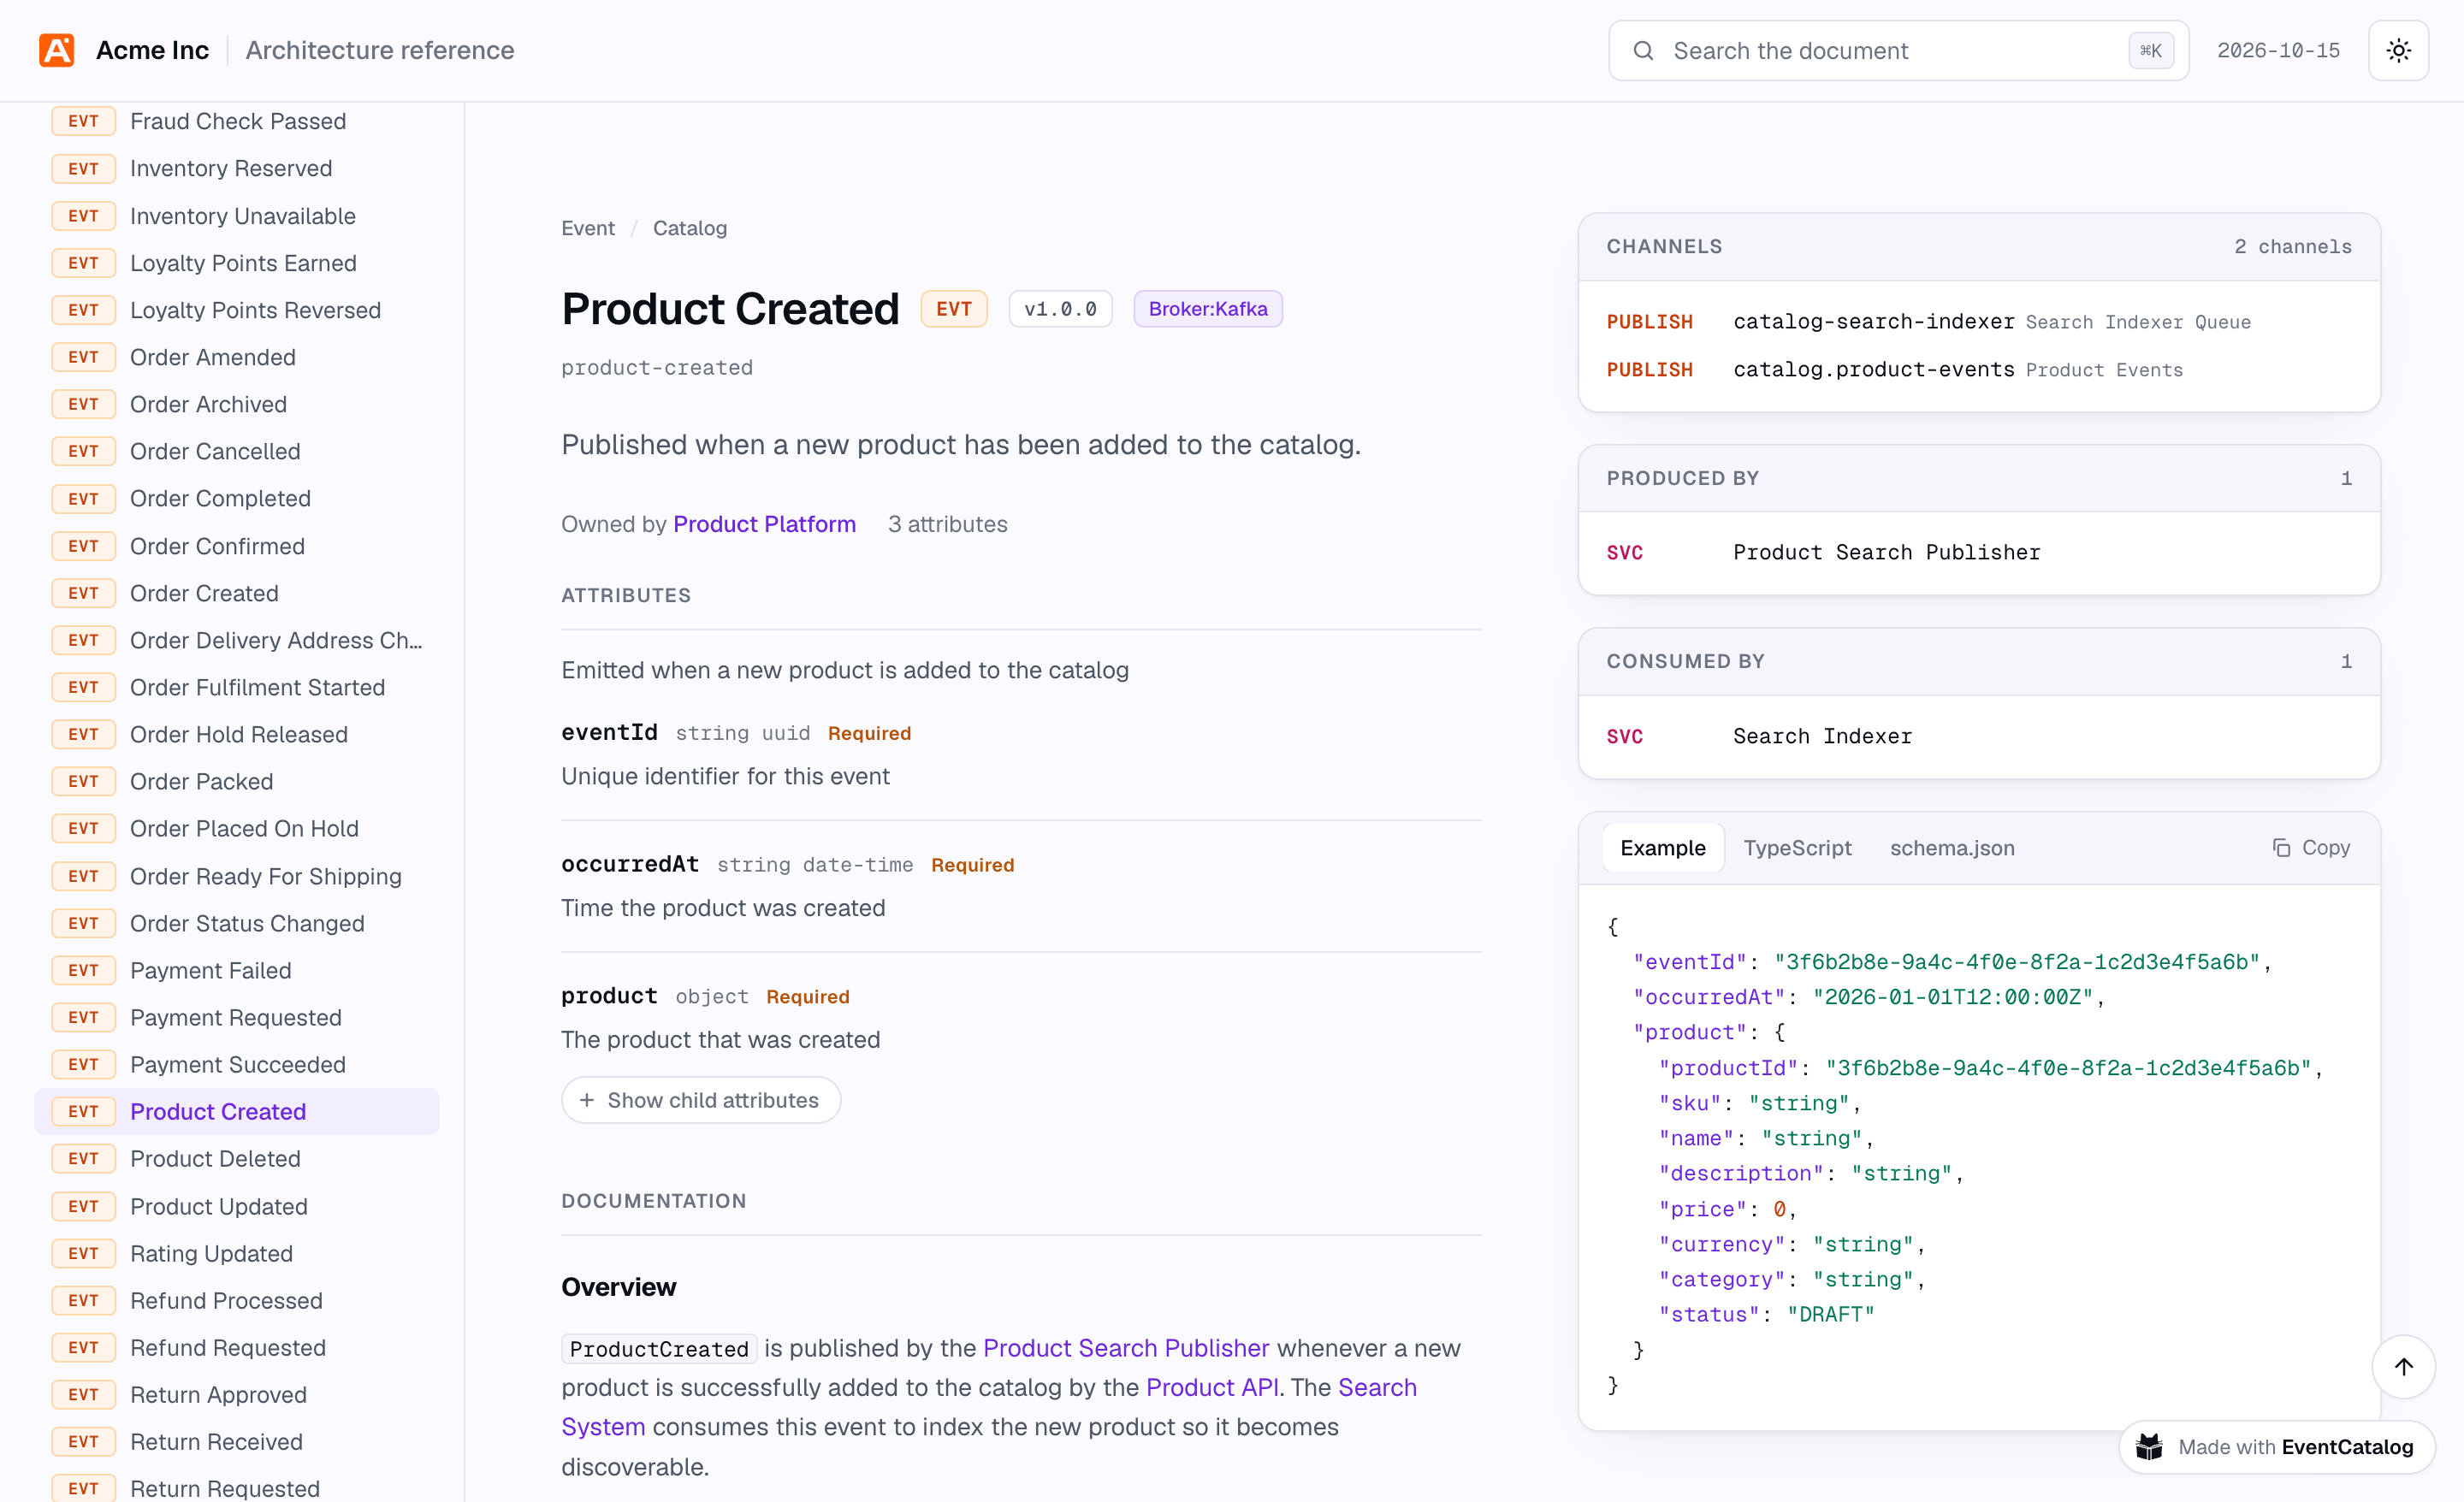Click the EVT badge beside Payment Failed
The height and width of the screenshot is (1502, 2464).
tap(83, 969)
